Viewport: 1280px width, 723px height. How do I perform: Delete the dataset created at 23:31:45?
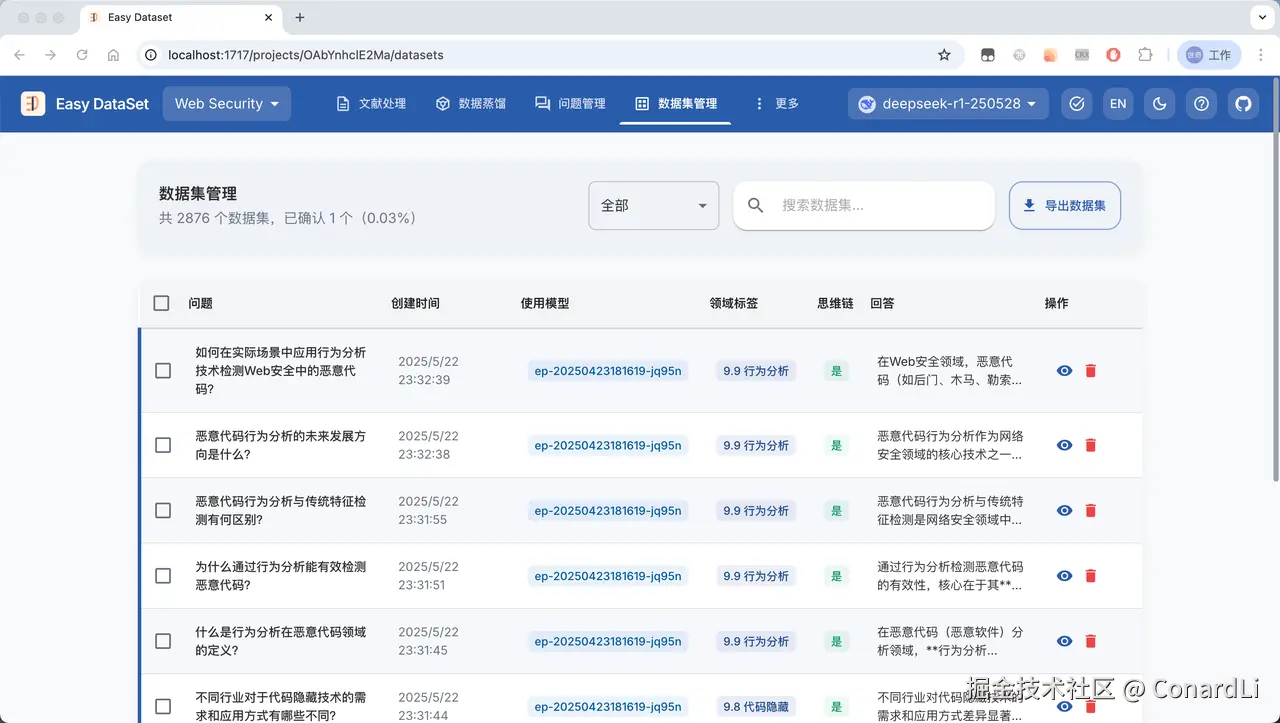click(1091, 641)
